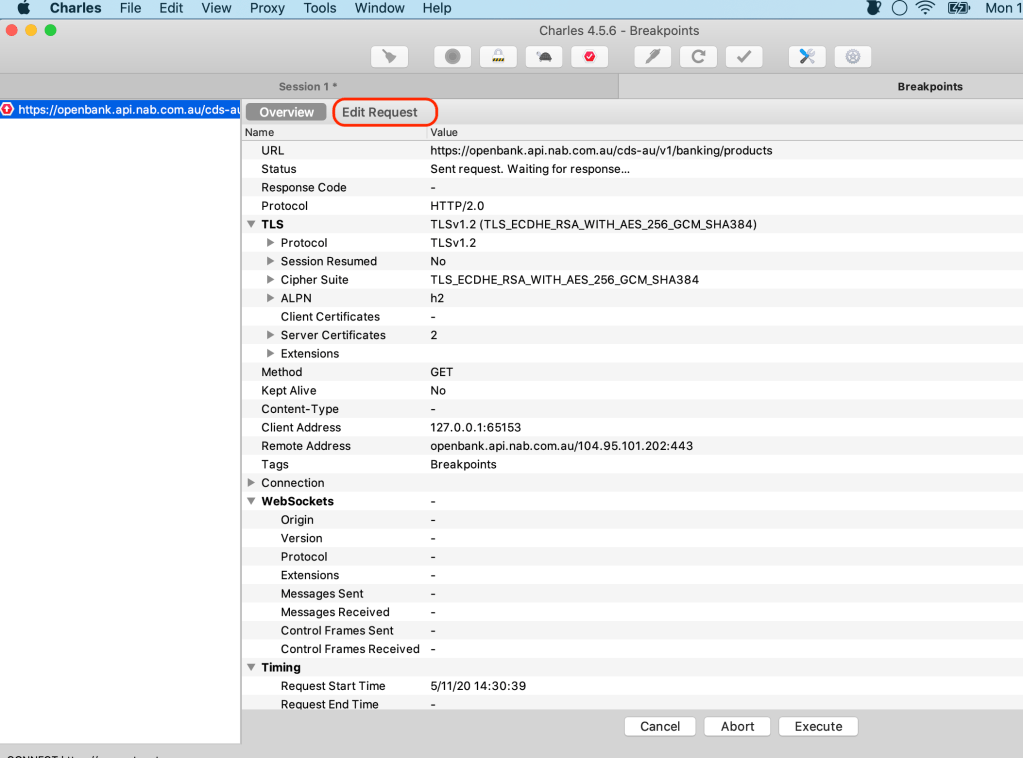Click the Execute button

click(x=818, y=726)
